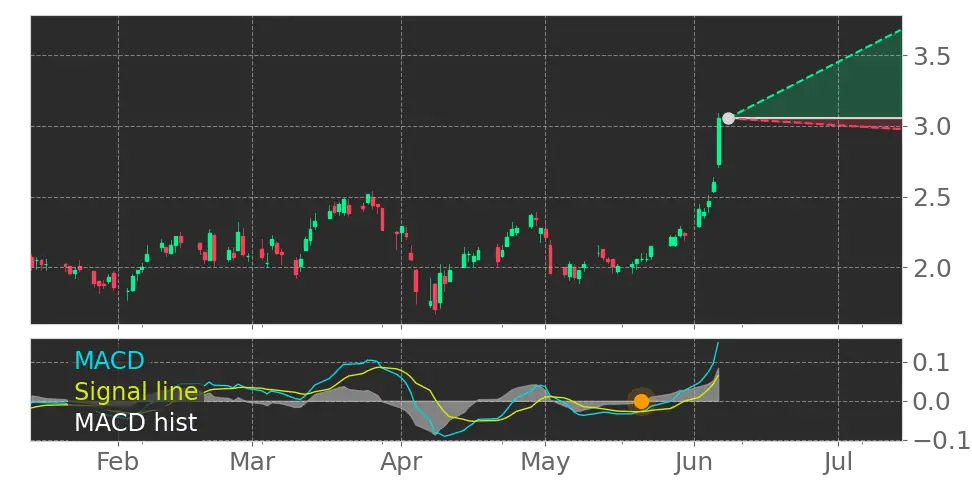
Task: Click the 0.0 MACD axis label
Action: coord(933,402)
